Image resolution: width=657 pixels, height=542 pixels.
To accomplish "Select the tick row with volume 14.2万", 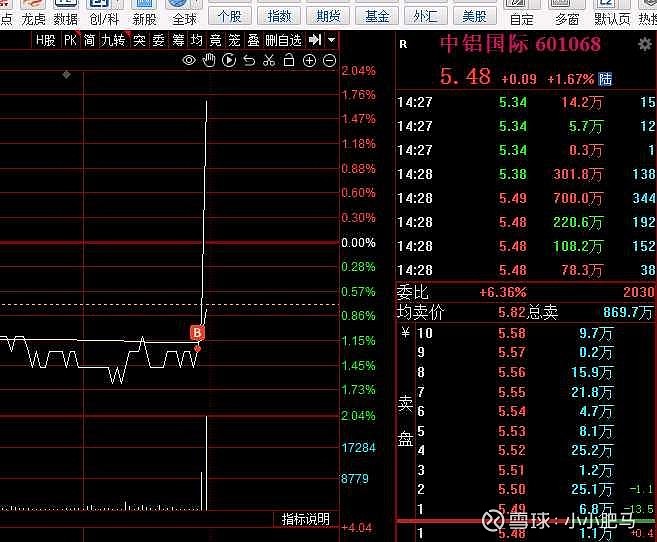I will (x=525, y=102).
